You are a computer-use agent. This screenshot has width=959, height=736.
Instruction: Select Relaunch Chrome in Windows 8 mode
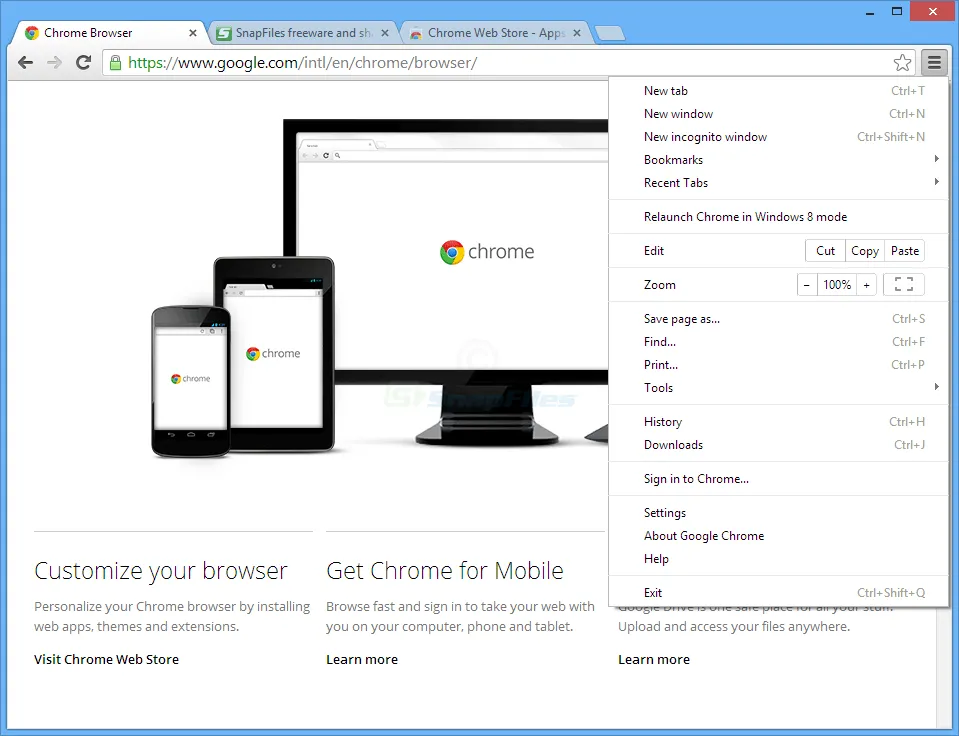pyautogui.click(x=779, y=217)
